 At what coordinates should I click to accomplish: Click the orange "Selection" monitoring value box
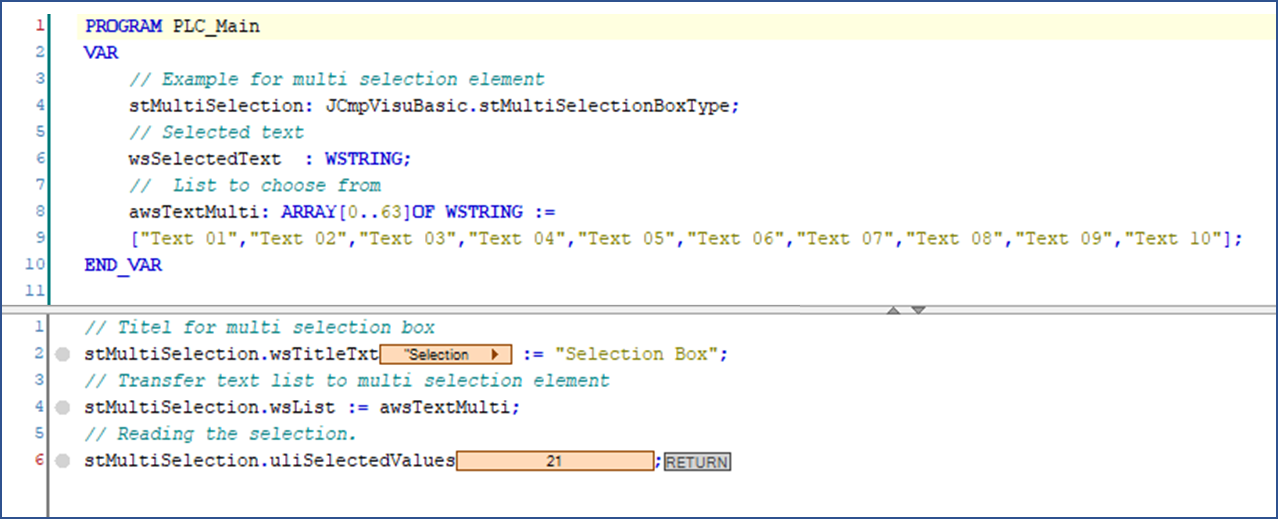(439, 355)
